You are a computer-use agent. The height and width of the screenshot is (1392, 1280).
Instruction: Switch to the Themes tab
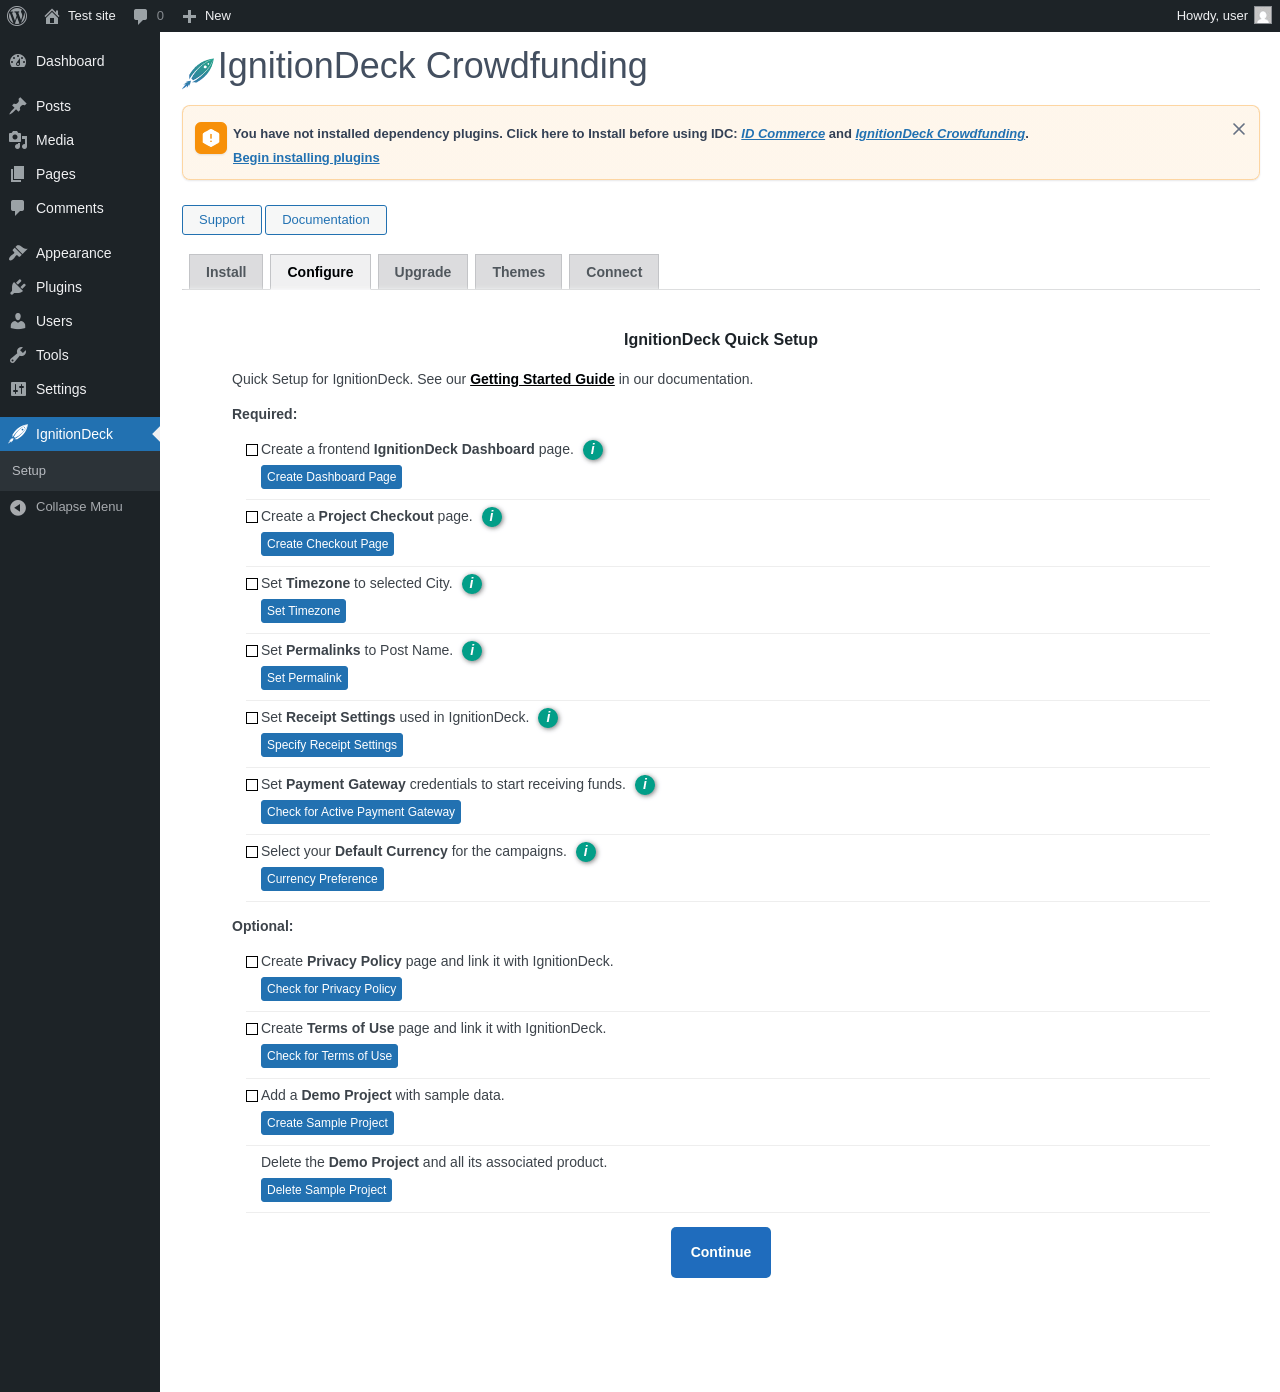coord(518,272)
